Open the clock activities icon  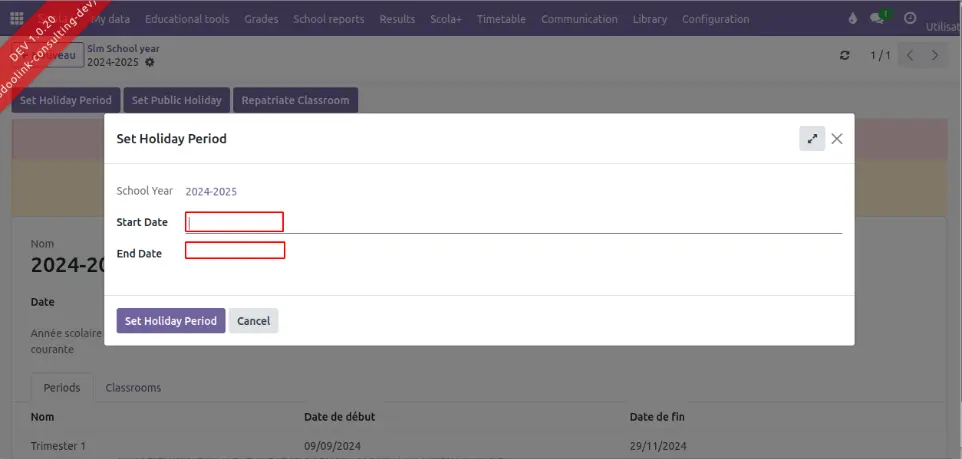click(x=909, y=19)
